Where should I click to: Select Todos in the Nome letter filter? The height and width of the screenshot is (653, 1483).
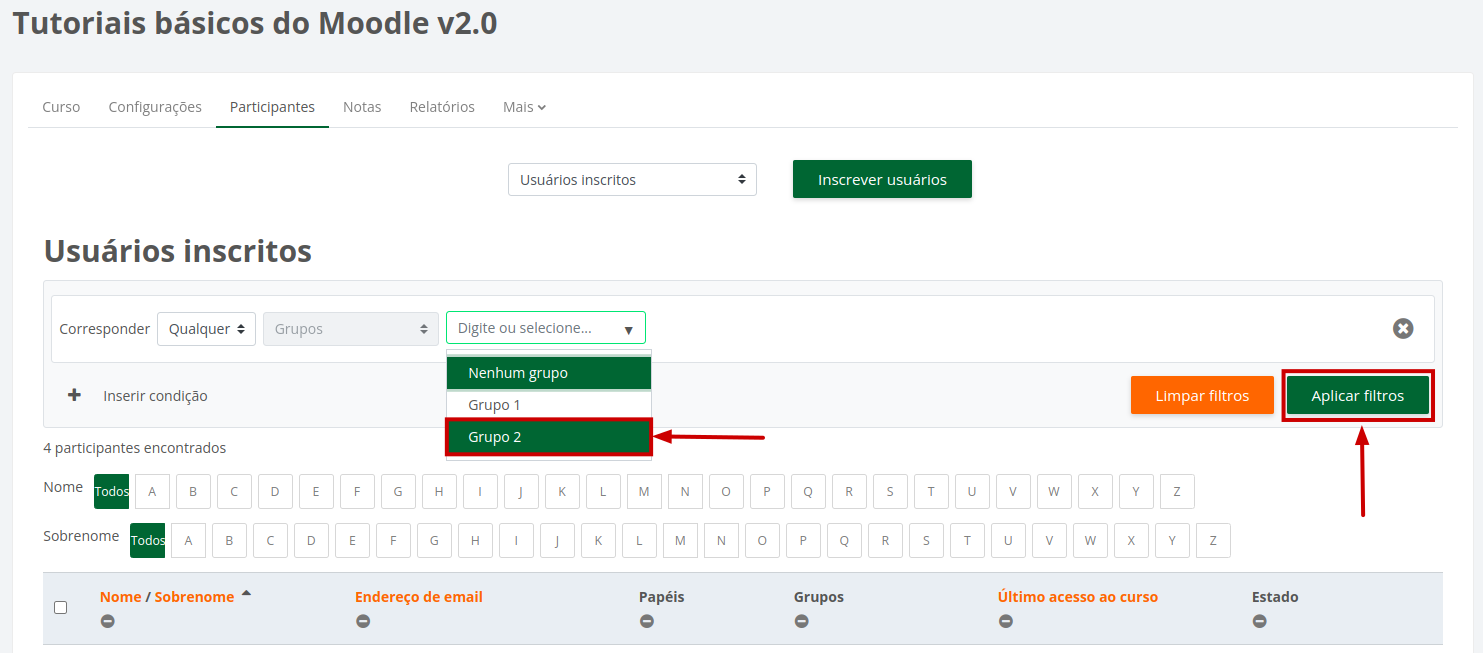pyautogui.click(x=112, y=491)
